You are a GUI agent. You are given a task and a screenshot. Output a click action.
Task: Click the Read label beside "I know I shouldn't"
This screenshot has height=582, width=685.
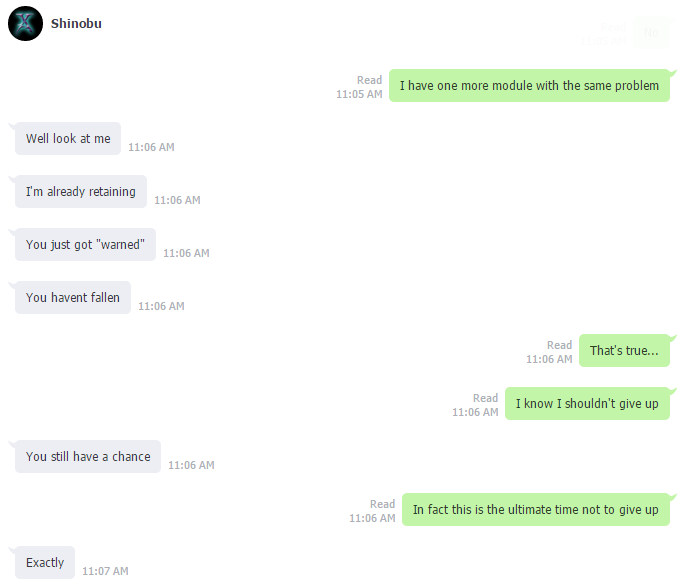[485, 398]
